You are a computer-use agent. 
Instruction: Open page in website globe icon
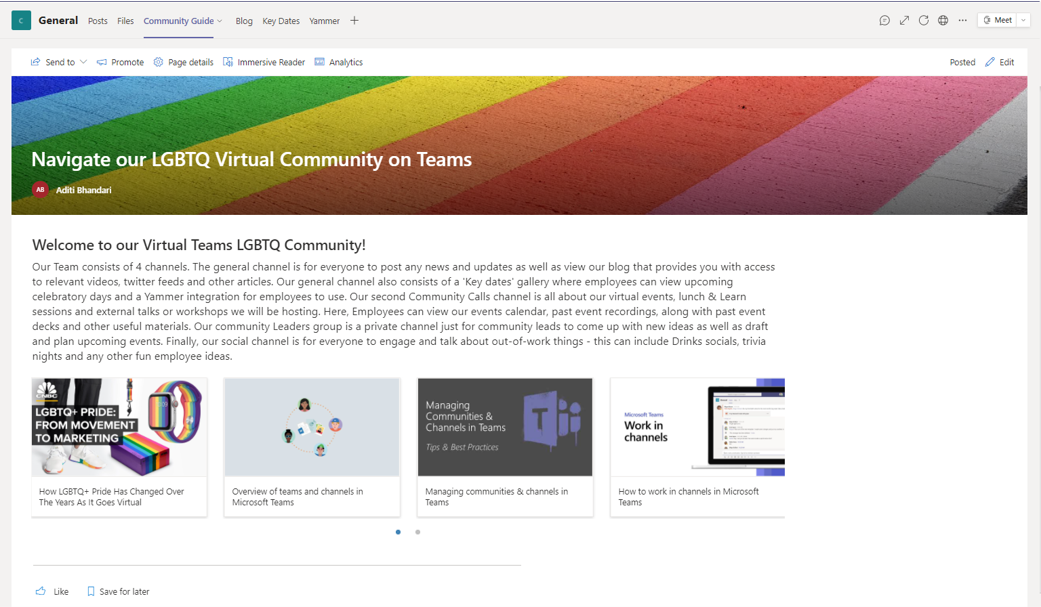(943, 21)
